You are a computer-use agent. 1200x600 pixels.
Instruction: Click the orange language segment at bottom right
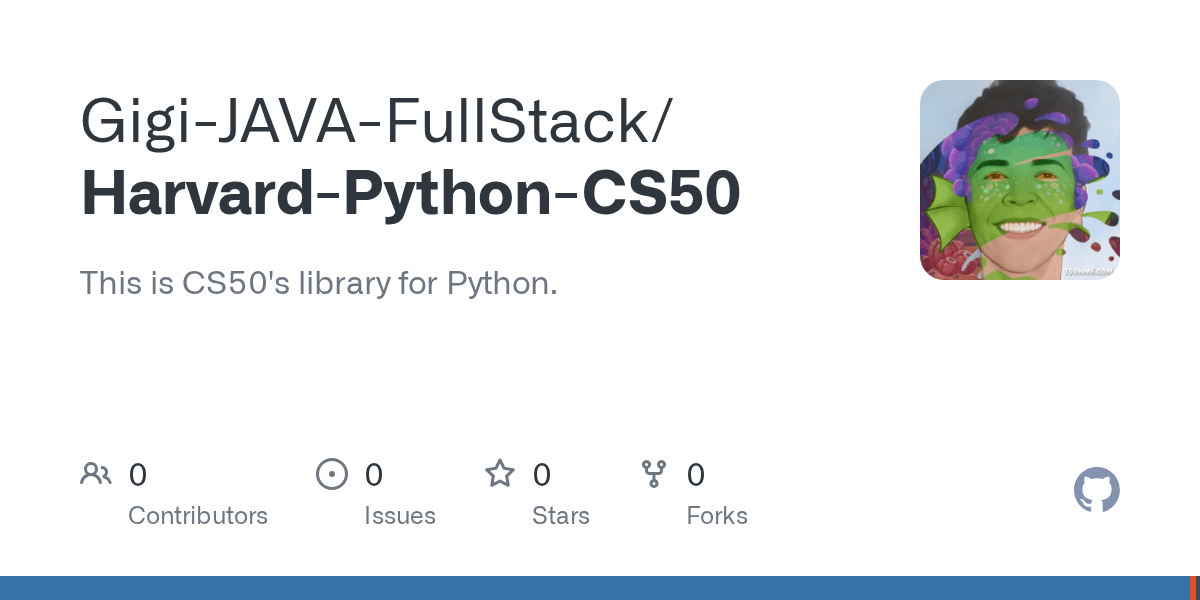(1193, 588)
